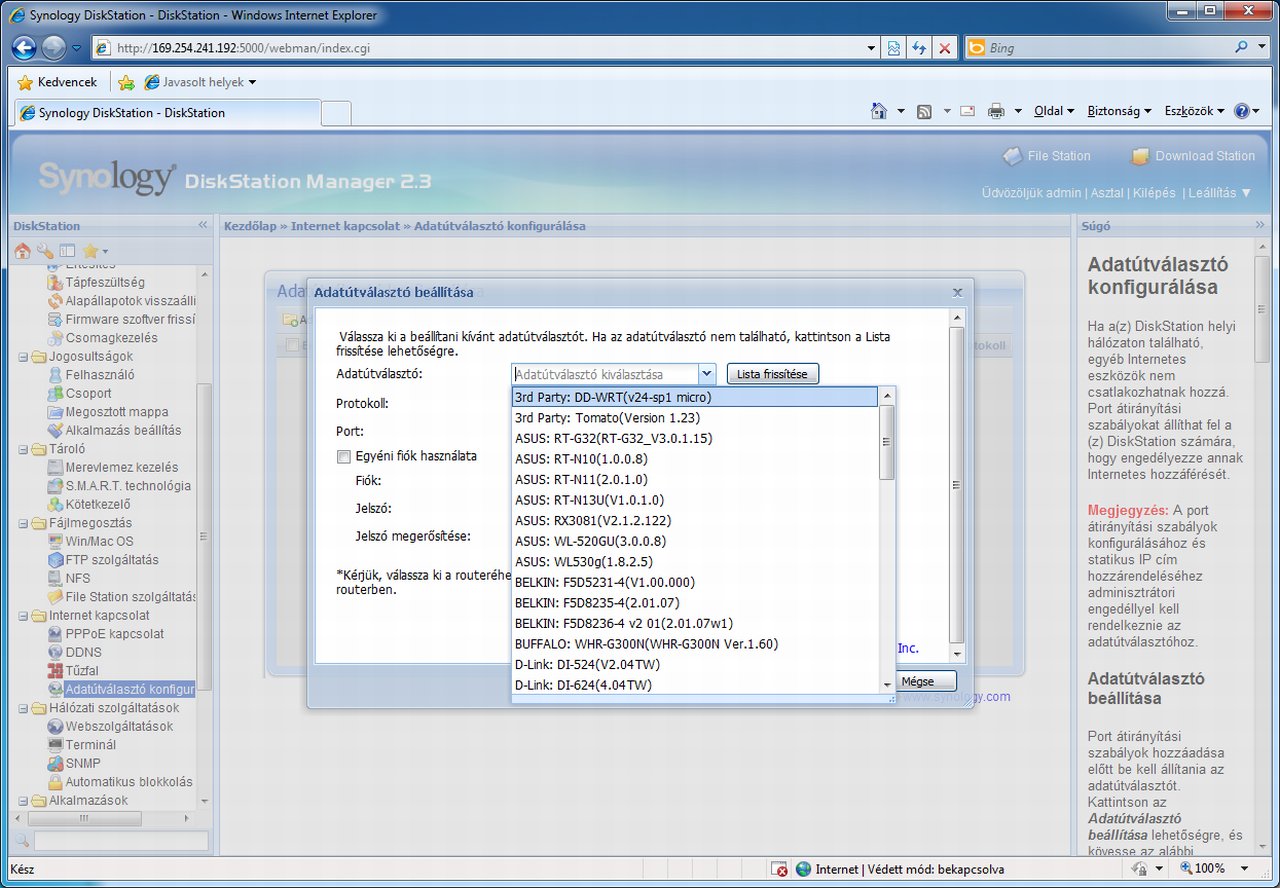Click the Automatikus blokkolás lock icon
This screenshot has width=1280, height=888.
(x=57, y=782)
